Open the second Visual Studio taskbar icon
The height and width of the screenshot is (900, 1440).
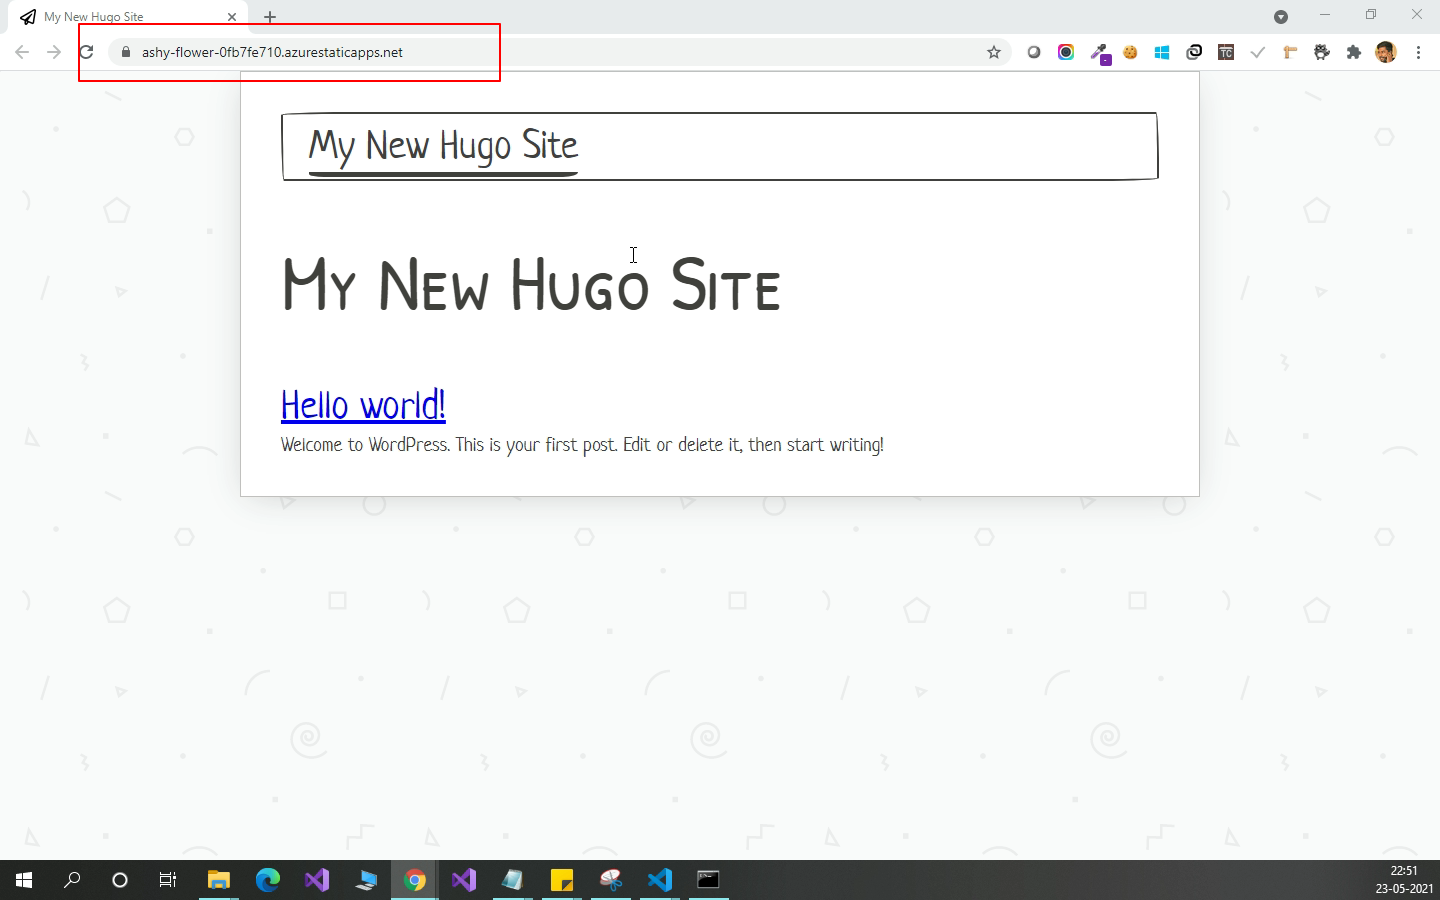pyautogui.click(x=463, y=880)
